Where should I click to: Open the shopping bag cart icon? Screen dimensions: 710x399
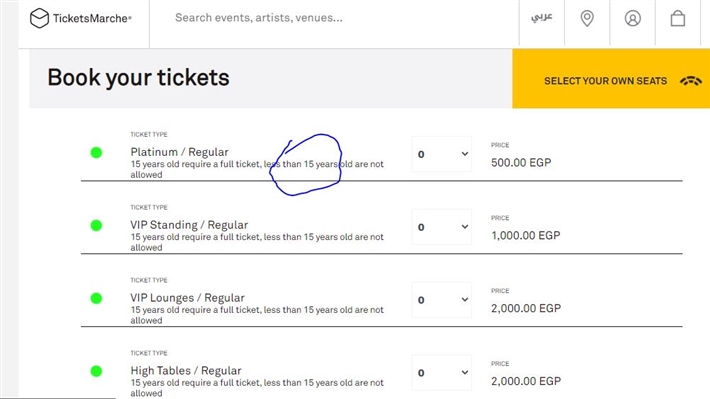pos(678,19)
